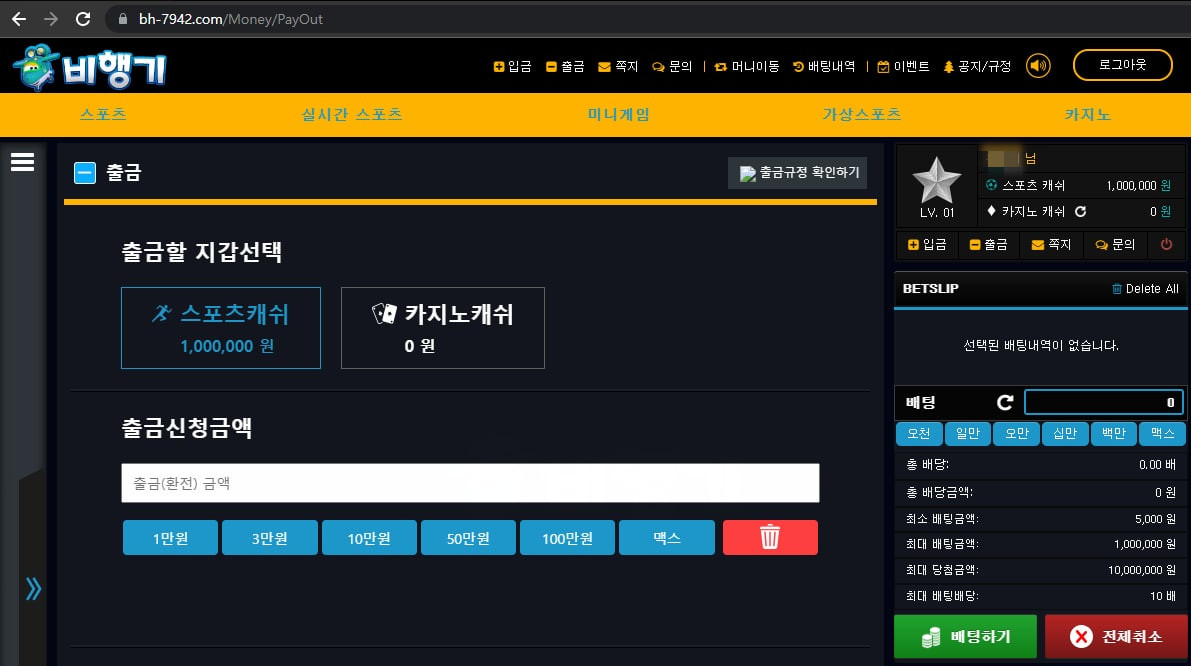Viewport: 1191px width, 666px height.
Task: Open 문의 in the user panel
Action: click(1115, 245)
